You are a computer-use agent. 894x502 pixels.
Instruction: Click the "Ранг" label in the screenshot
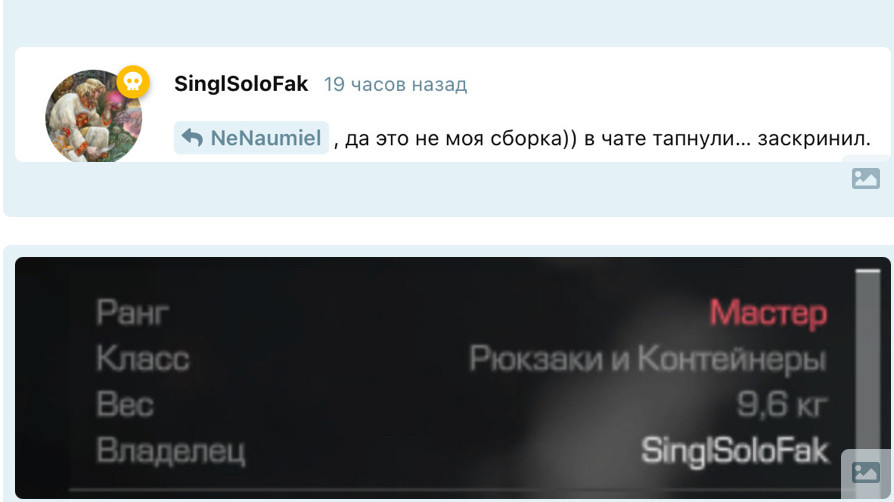tap(132, 313)
